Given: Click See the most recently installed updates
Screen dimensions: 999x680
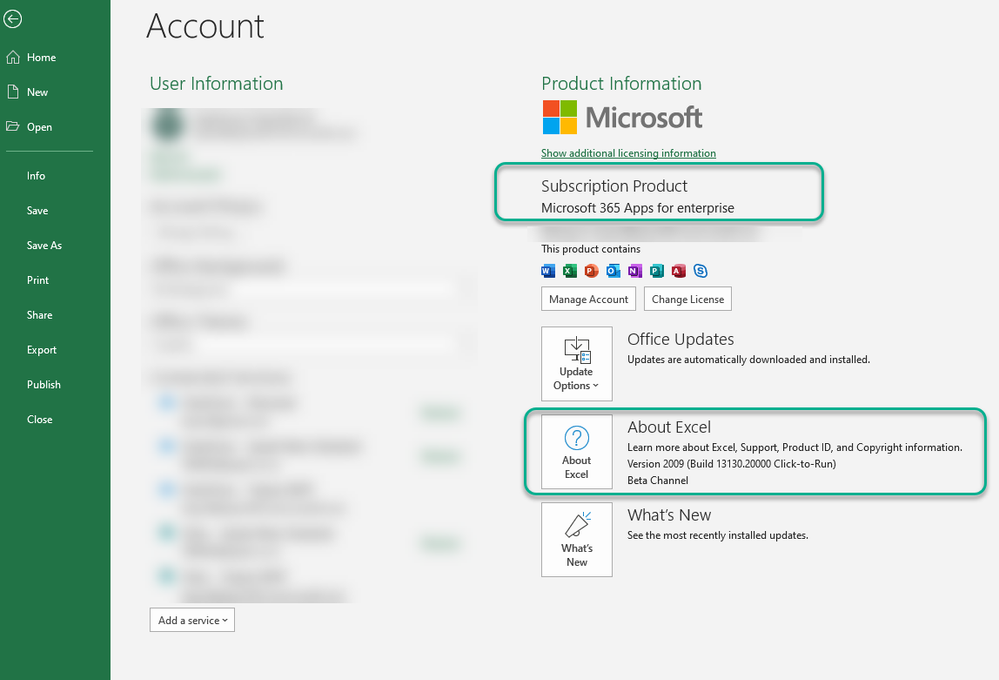Looking at the screenshot, I should pyautogui.click(x=717, y=535).
